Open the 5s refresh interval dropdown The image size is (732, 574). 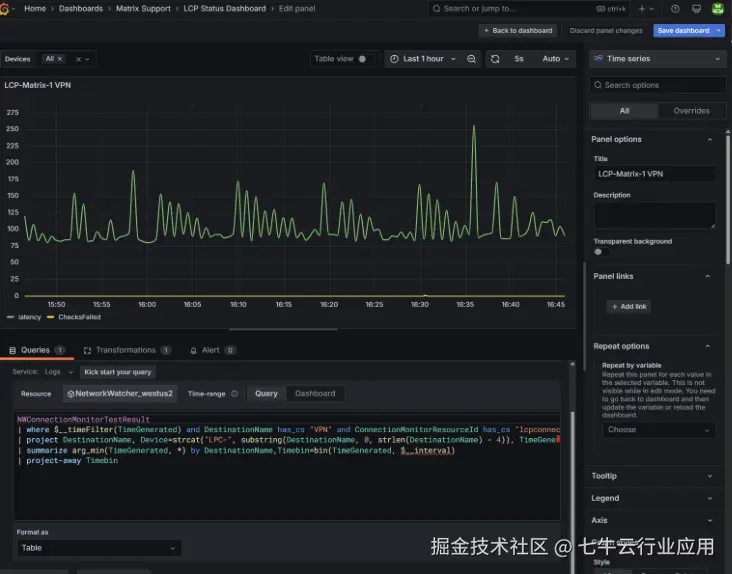point(519,59)
